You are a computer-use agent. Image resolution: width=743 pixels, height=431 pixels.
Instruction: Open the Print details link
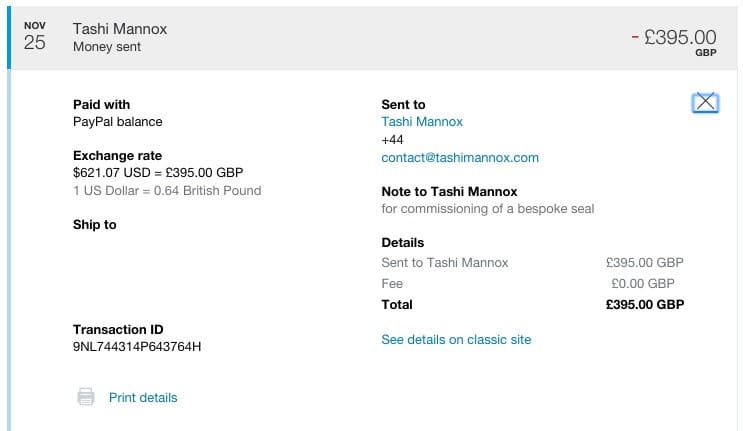(143, 397)
